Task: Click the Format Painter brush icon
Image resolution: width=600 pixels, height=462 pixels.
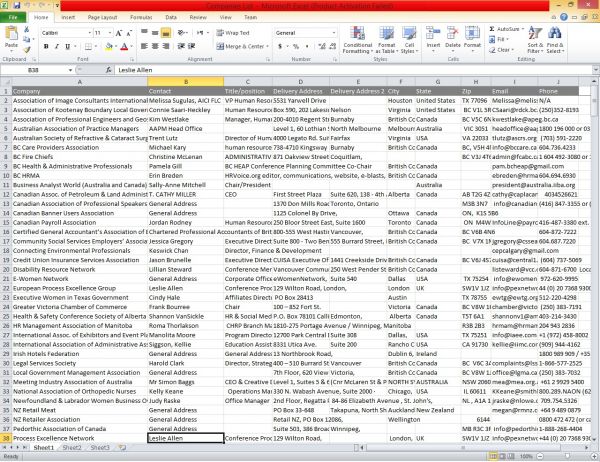Action: [26, 50]
